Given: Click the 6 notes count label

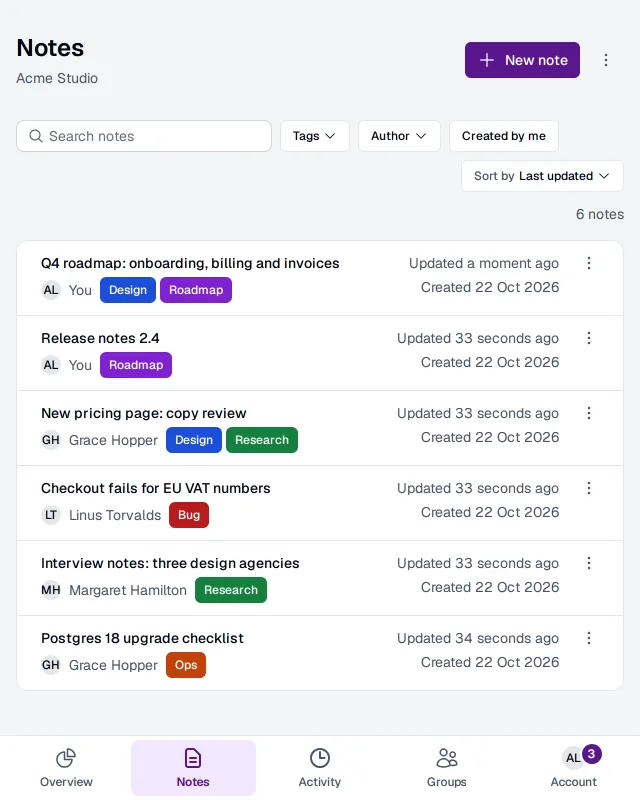Looking at the screenshot, I should point(600,214).
